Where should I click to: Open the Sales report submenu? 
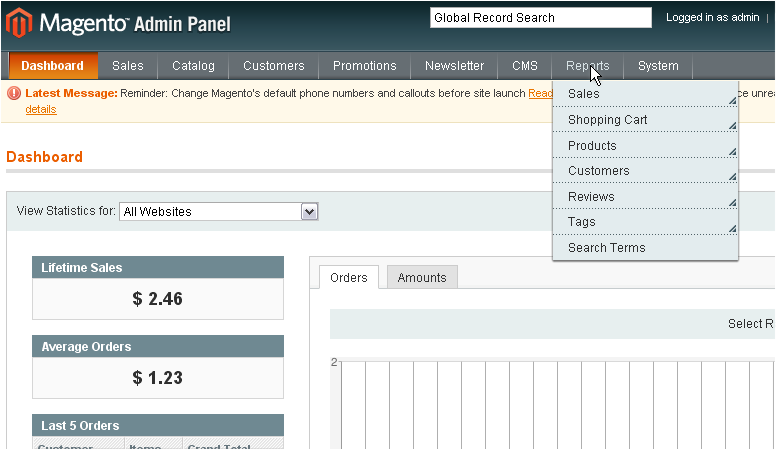point(584,94)
